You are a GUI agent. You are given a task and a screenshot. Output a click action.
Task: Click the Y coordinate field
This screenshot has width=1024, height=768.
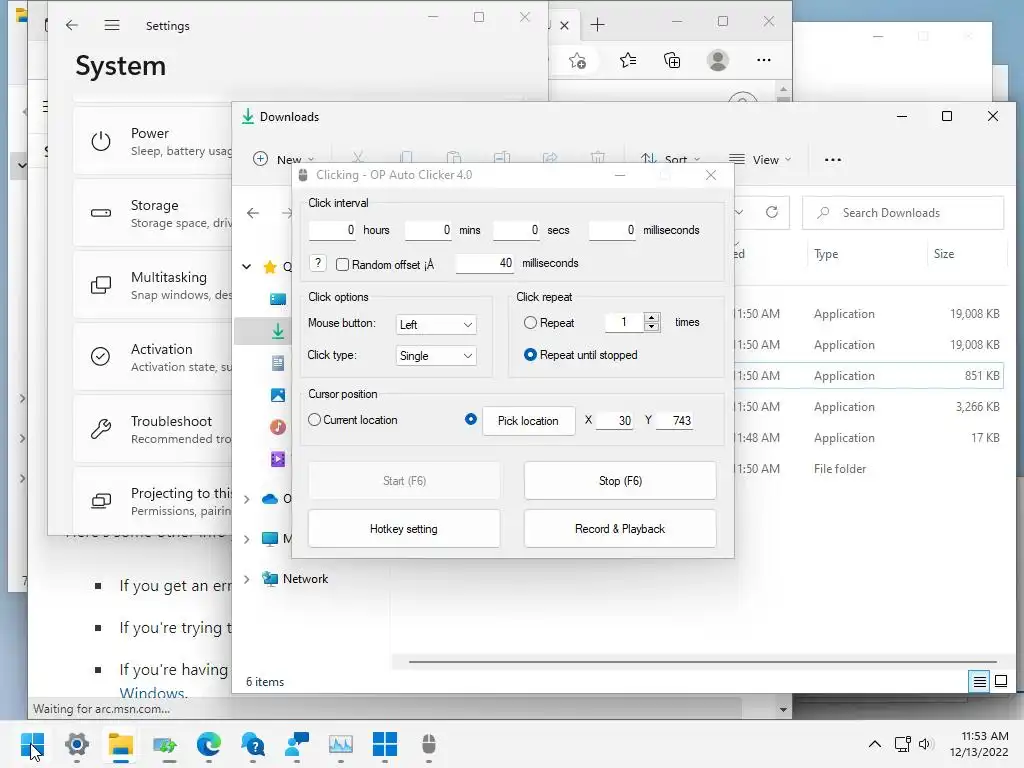[674, 421]
